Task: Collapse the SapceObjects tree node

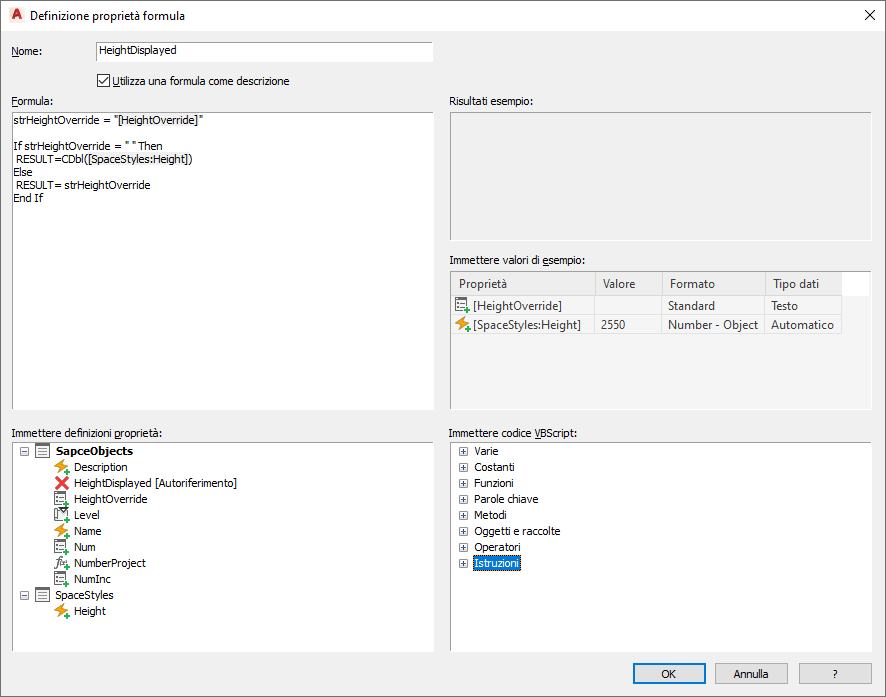Action: [24, 451]
